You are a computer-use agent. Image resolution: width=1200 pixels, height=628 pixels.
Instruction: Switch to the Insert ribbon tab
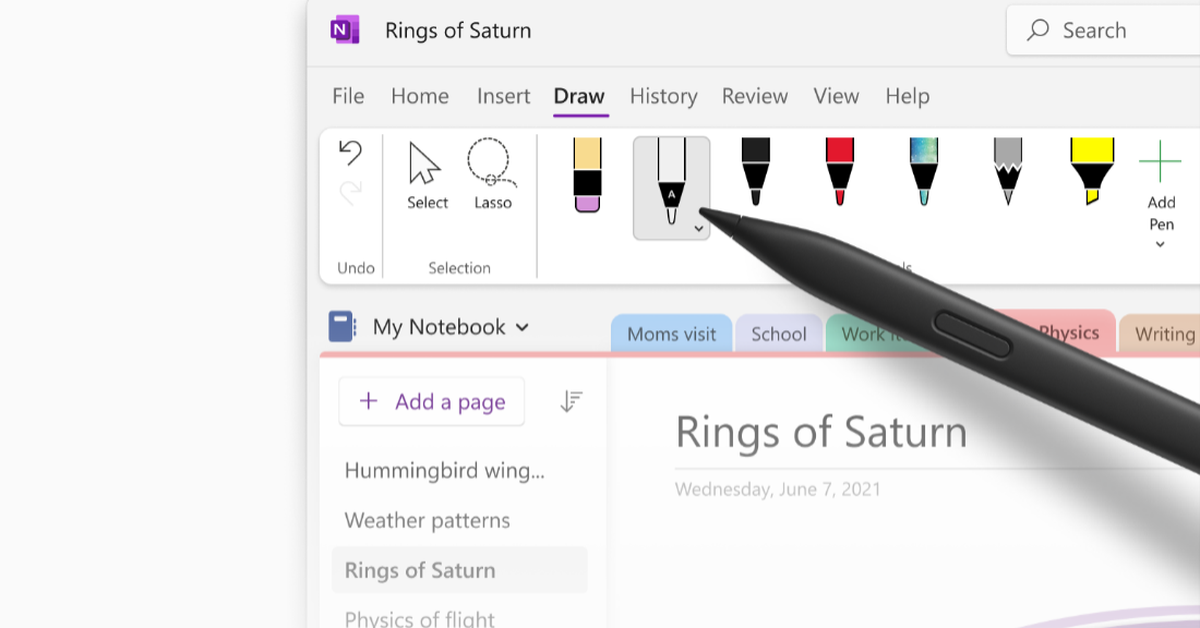[x=503, y=96]
